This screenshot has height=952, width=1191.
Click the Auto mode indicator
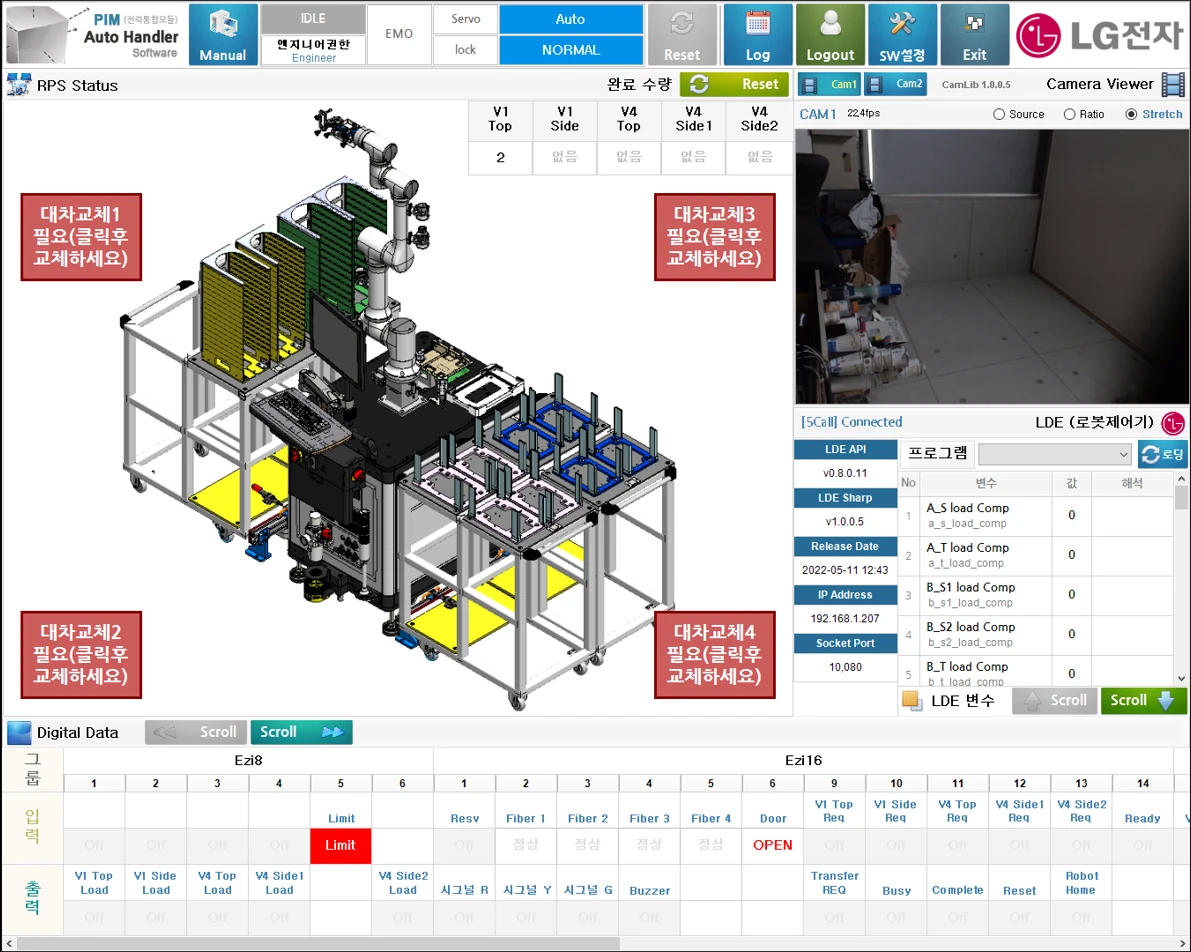click(570, 19)
